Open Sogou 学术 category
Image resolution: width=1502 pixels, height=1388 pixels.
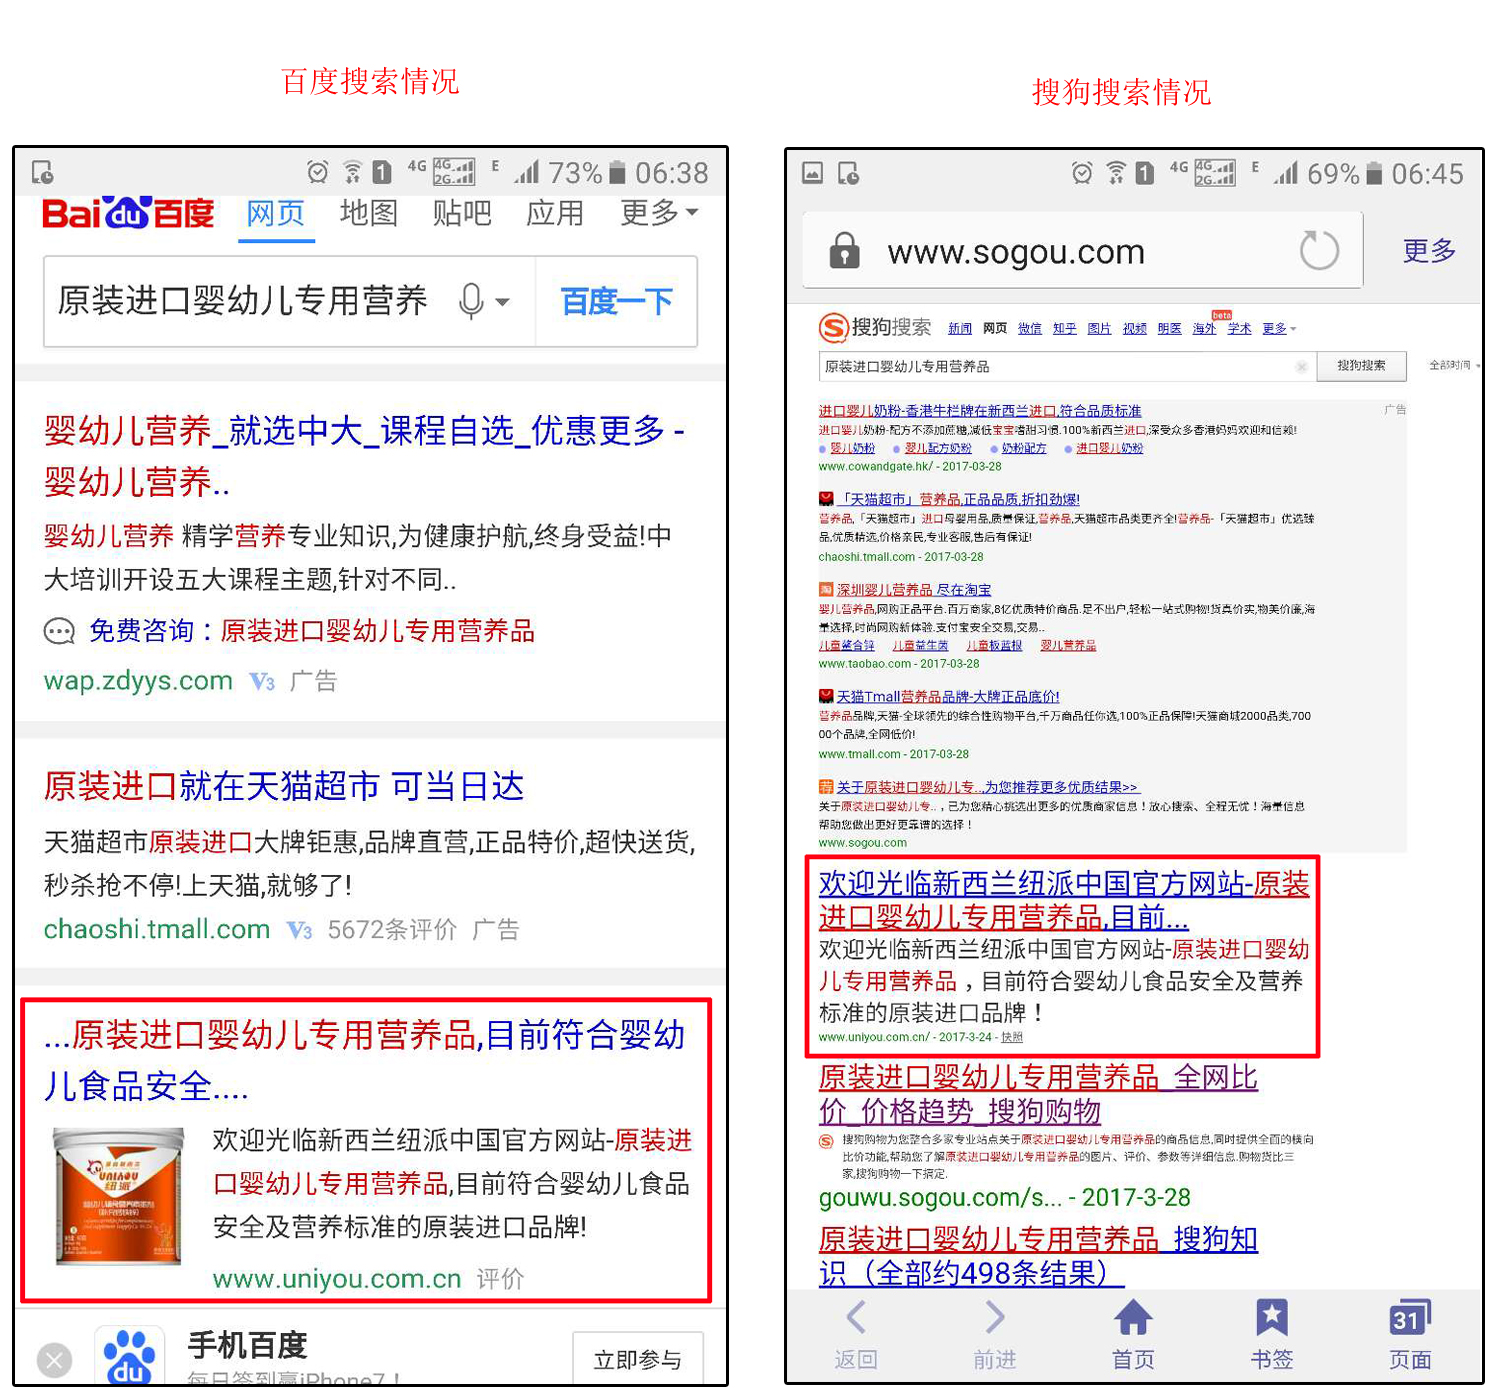[1240, 329]
